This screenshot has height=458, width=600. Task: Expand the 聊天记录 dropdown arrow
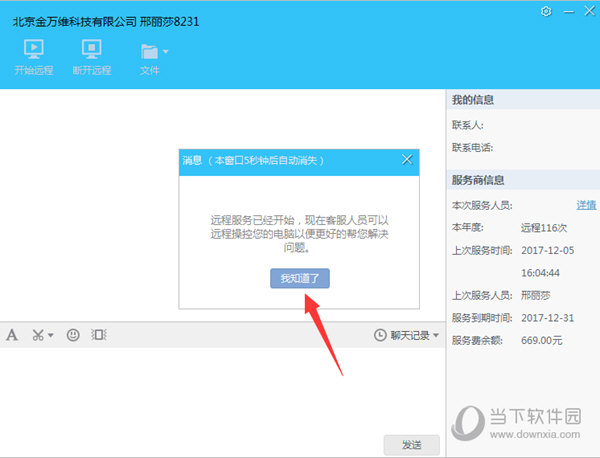pos(435,336)
